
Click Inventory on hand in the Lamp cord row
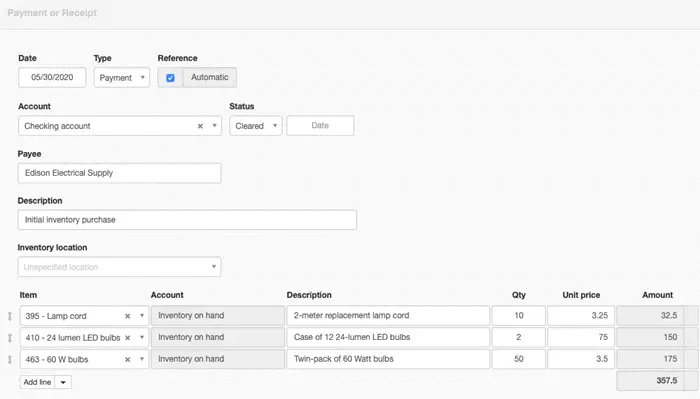click(x=218, y=316)
